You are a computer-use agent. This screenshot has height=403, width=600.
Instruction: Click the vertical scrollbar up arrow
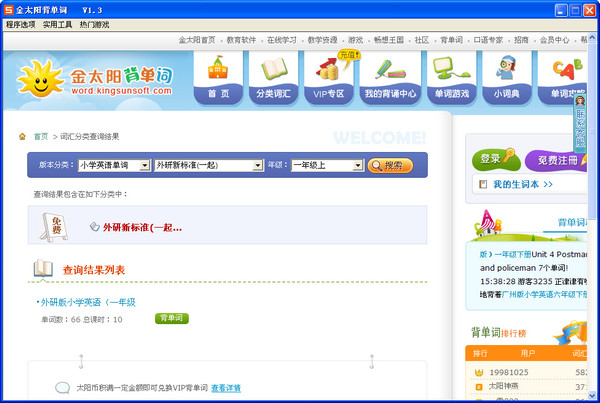(x=592, y=38)
